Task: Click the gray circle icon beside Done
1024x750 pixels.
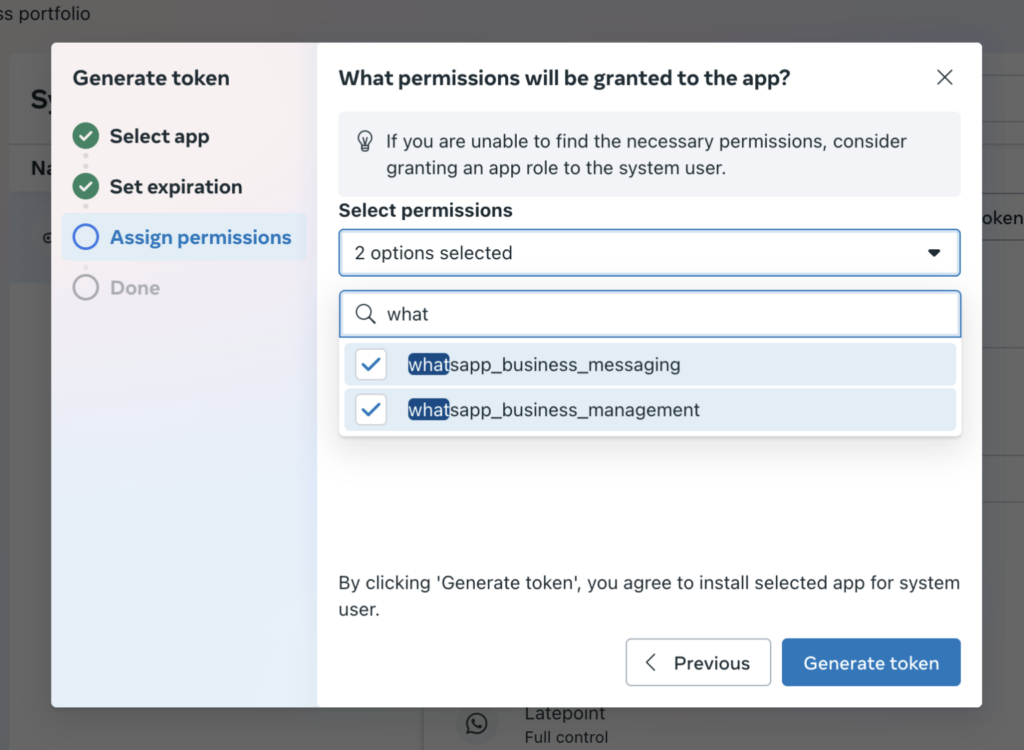Action: [85, 287]
